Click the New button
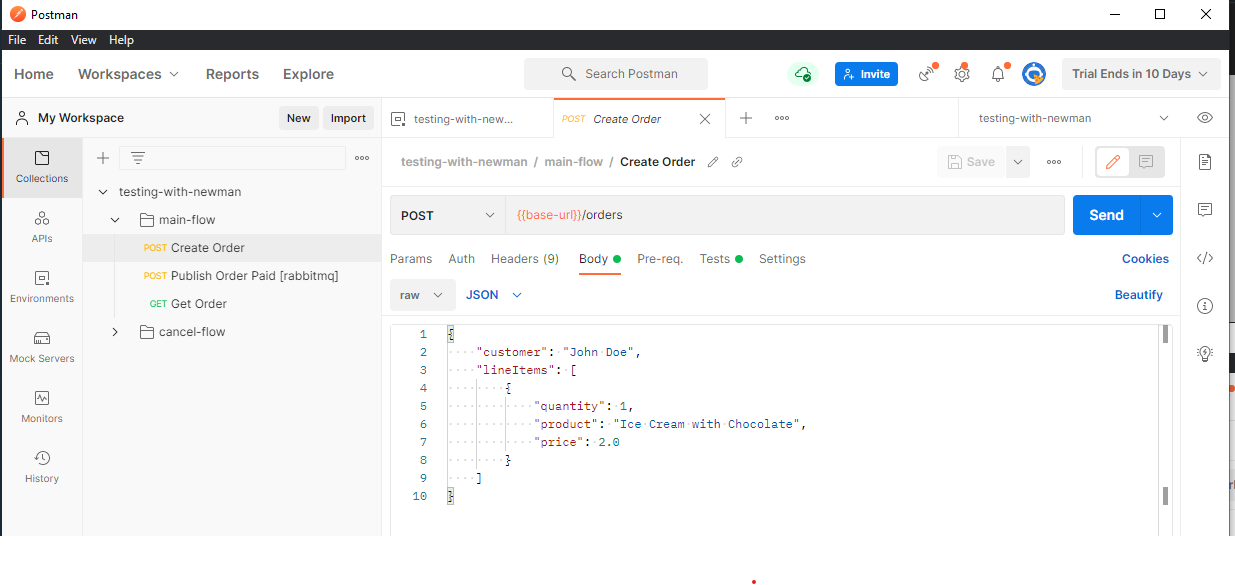Image resolution: width=1235 pixels, height=585 pixels. (299, 118)
